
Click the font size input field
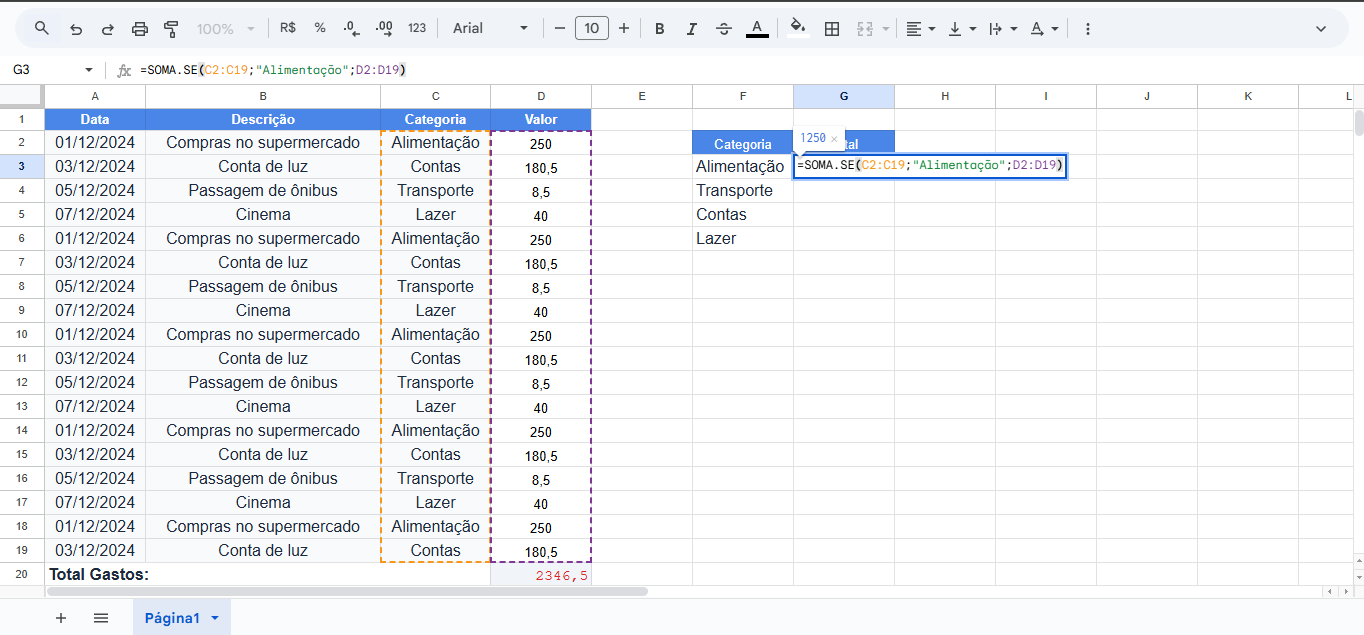tap(591, 28)
